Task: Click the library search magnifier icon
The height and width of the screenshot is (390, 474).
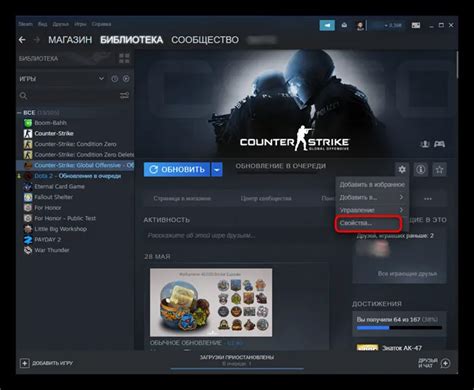Action: [x=23, y=96]
